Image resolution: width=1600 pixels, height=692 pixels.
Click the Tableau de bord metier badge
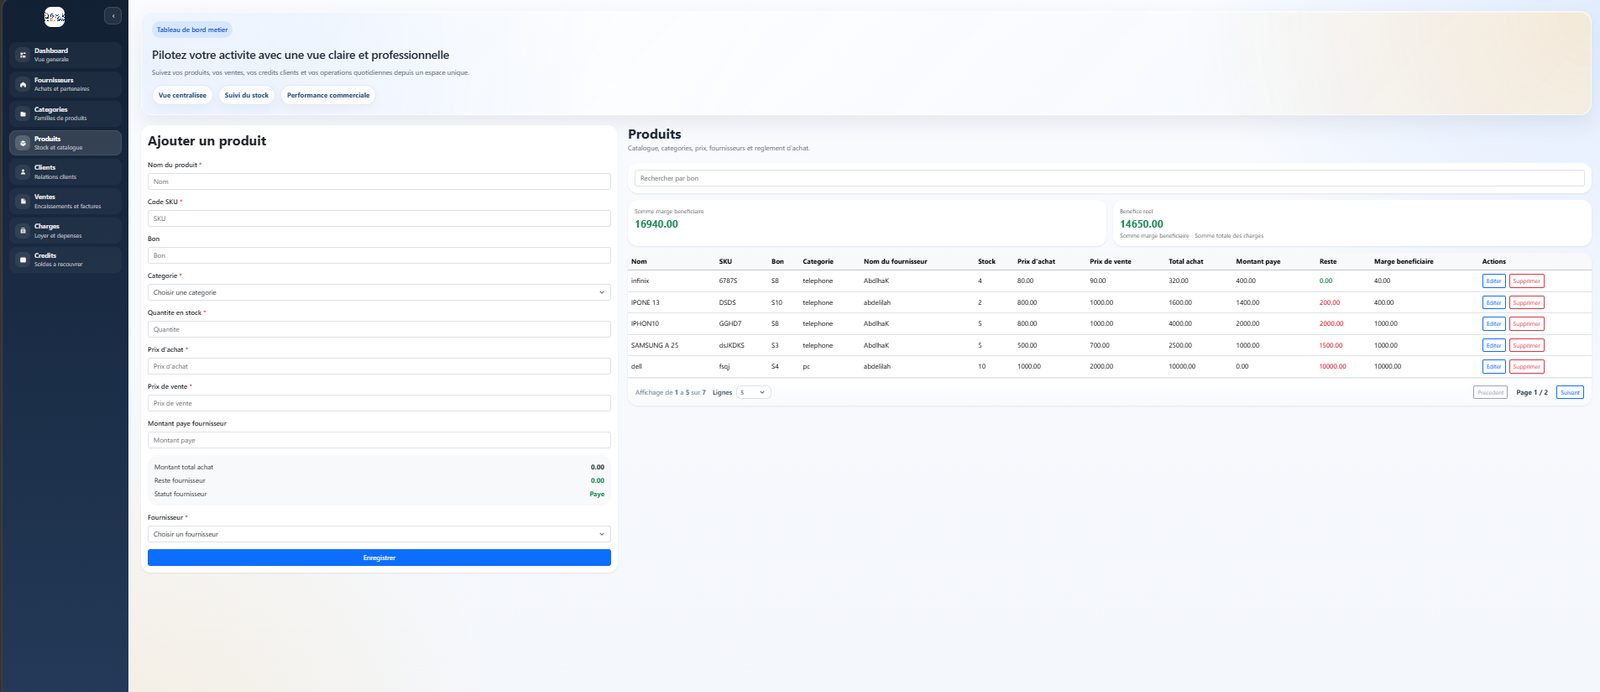pyautogui.click(x=192, y=30)
